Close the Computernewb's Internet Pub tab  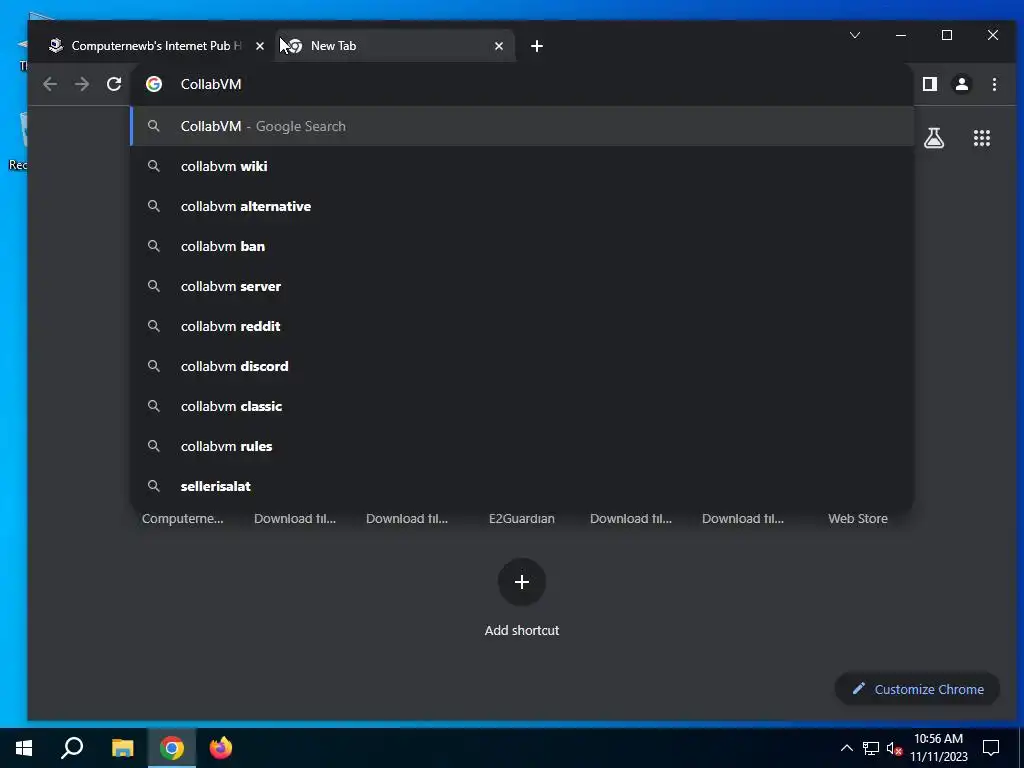click(x=260, y=46)
